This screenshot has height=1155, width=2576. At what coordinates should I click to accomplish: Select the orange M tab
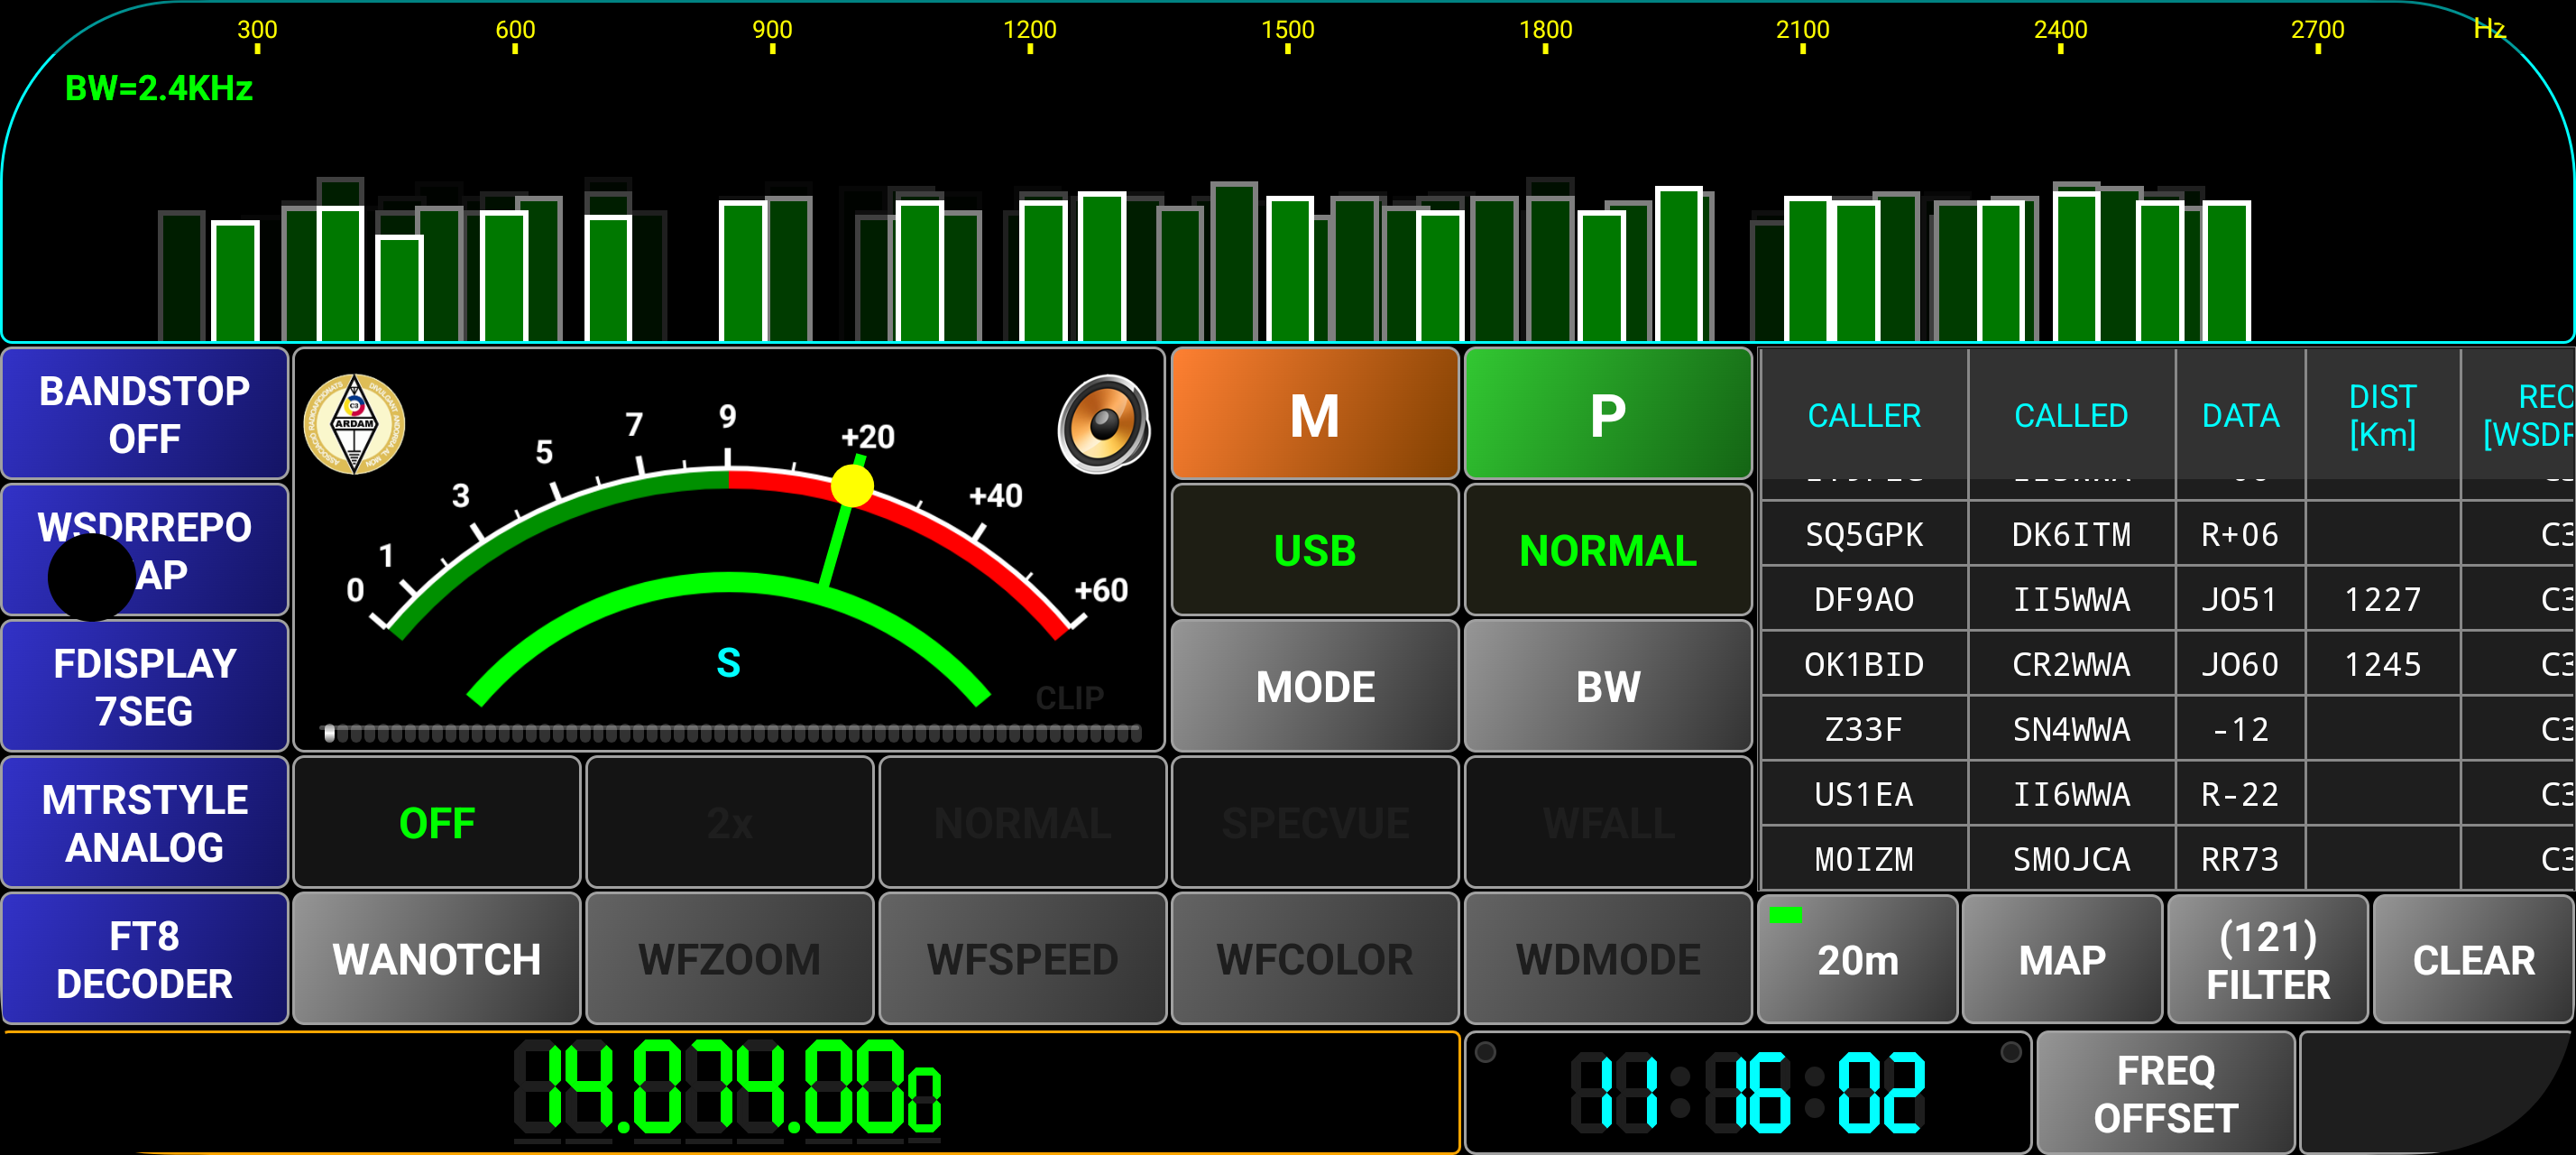pos(1314,414)
